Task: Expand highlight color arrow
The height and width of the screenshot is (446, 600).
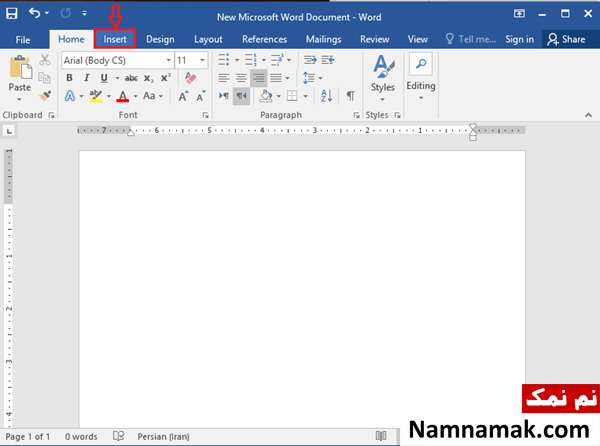Action: tap(109, 96)
